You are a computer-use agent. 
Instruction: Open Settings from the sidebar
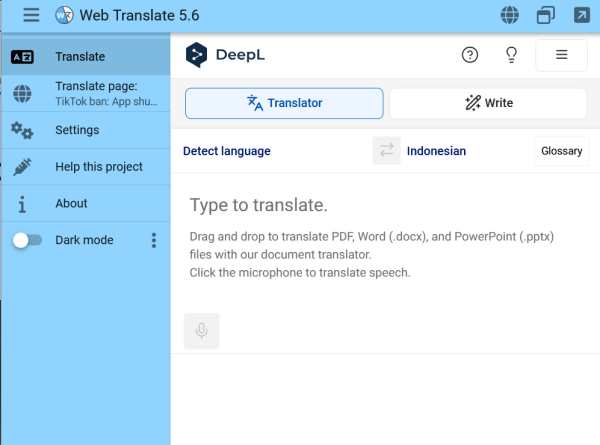(86, 130)
